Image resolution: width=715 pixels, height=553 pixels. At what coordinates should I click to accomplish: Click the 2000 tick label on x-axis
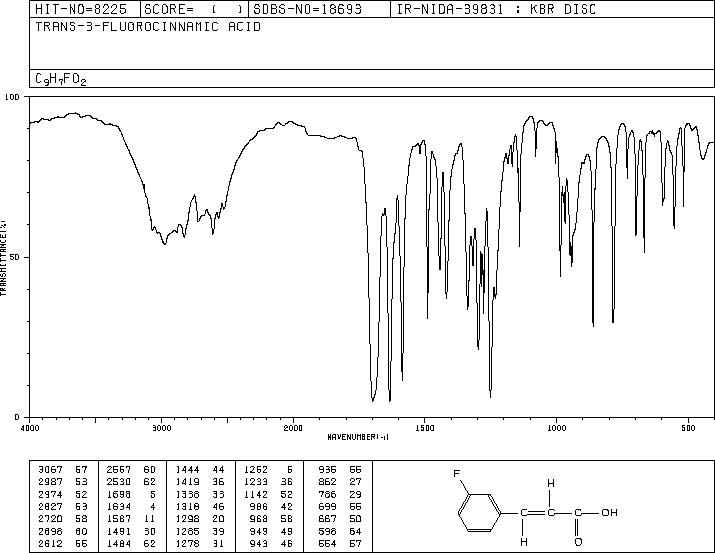293,428
